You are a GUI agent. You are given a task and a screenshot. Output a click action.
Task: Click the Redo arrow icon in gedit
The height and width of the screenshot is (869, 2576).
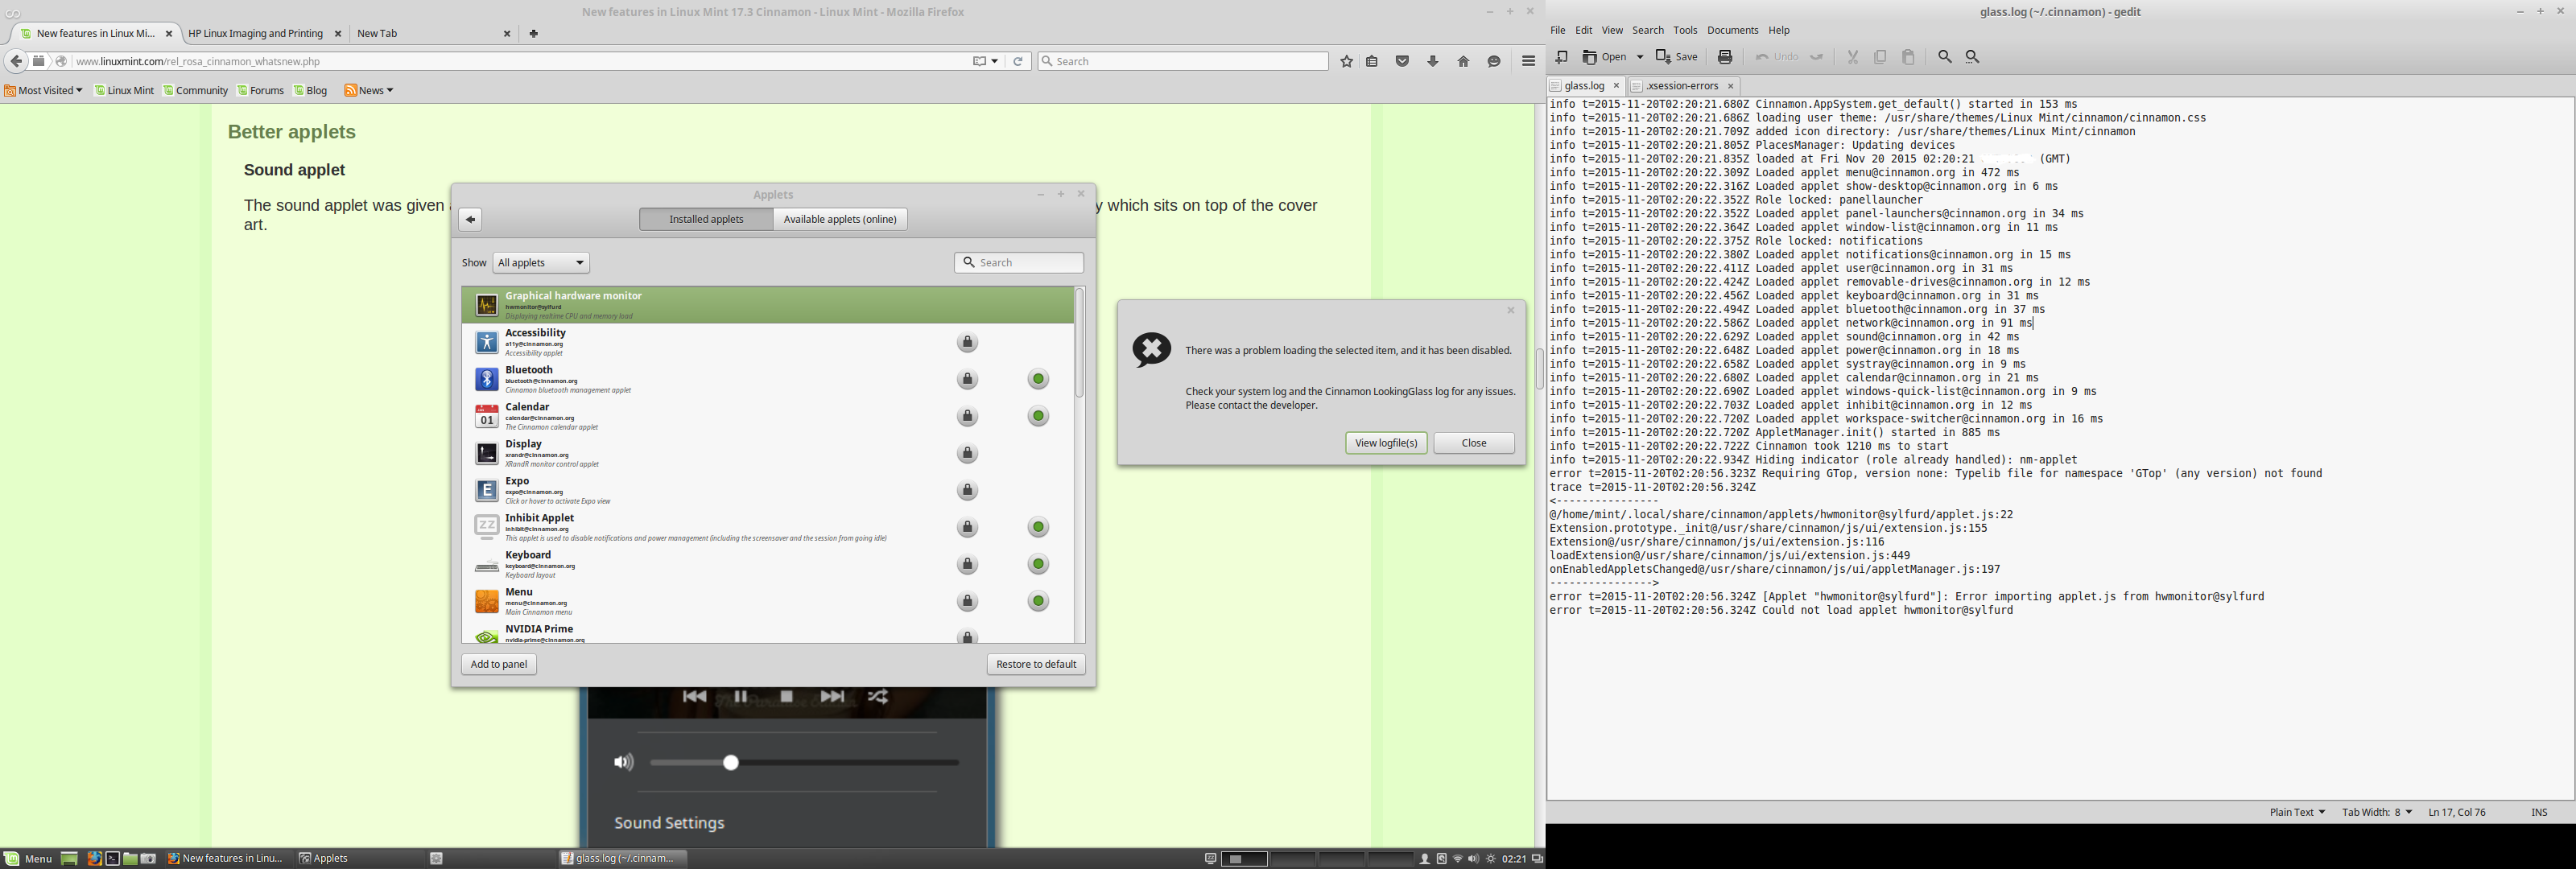coord(1817,57)
